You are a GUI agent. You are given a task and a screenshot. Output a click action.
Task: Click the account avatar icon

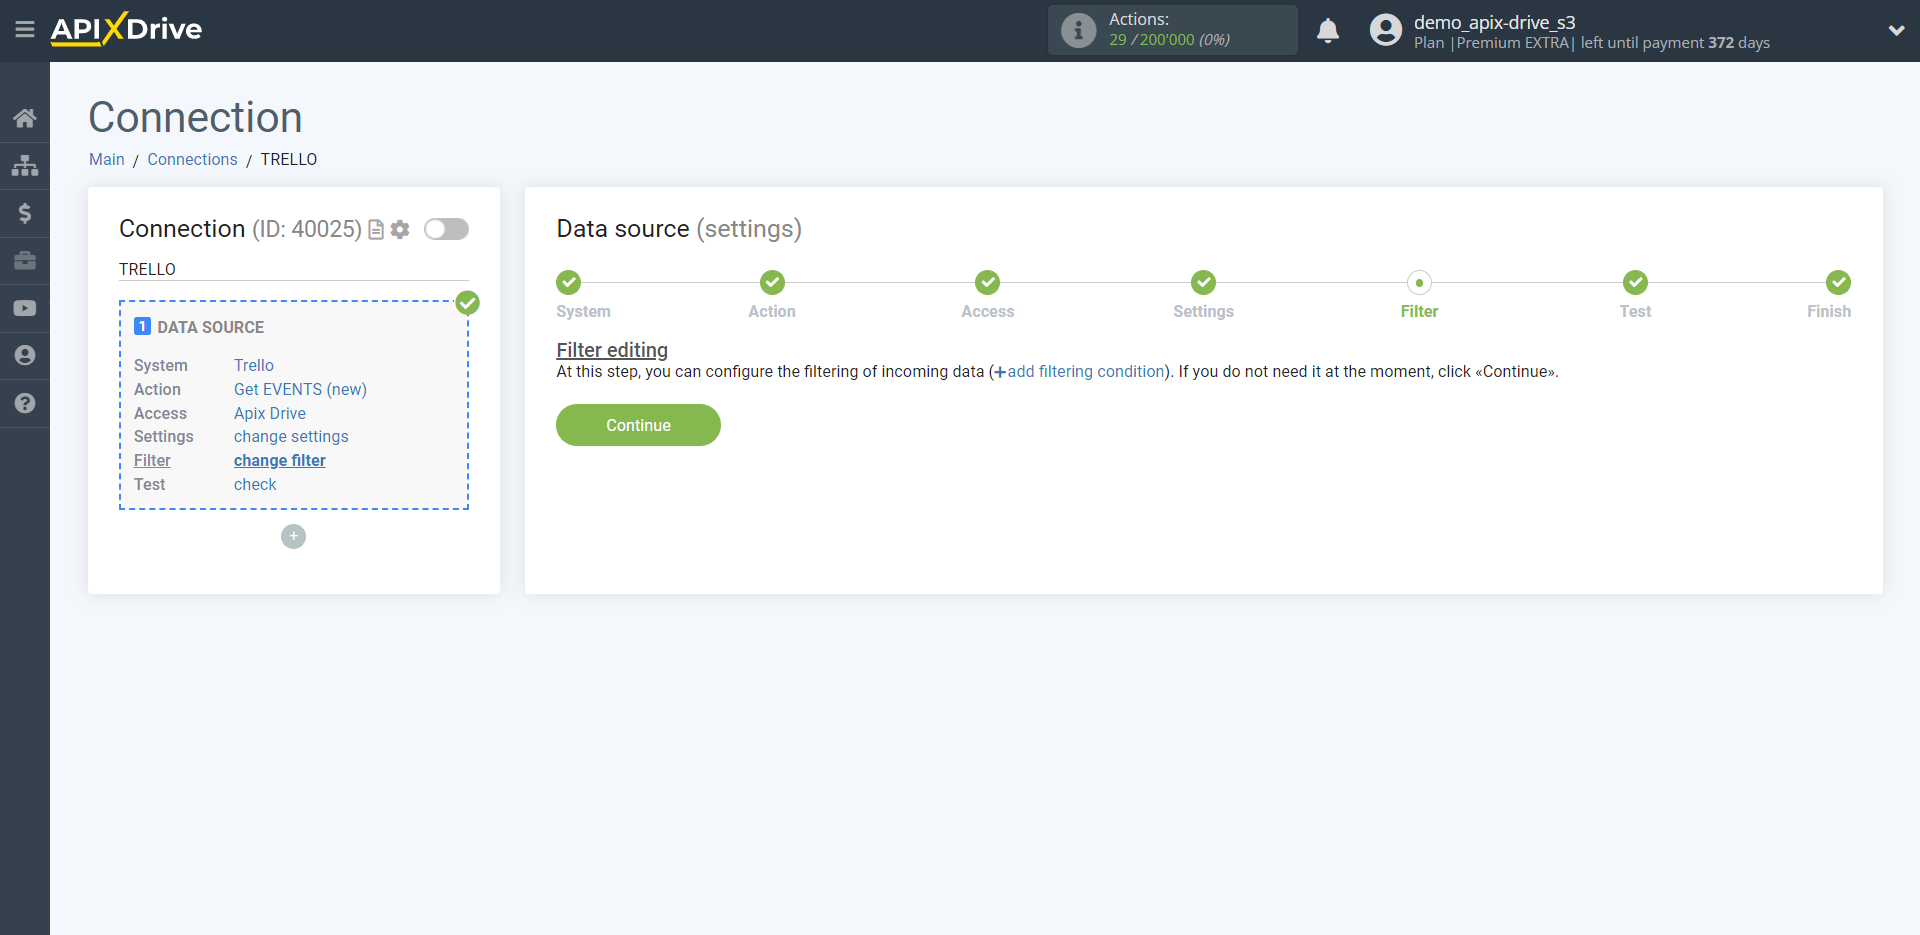click(1386, 30)
